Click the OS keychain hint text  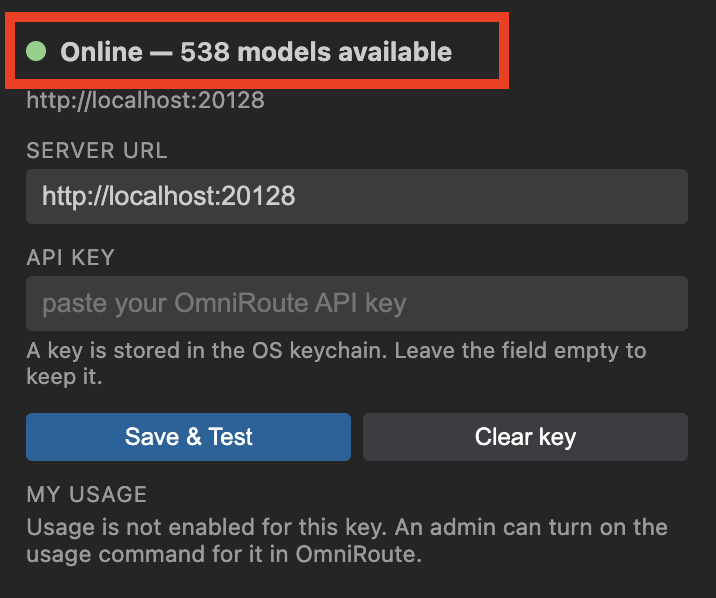pos(336,364)
